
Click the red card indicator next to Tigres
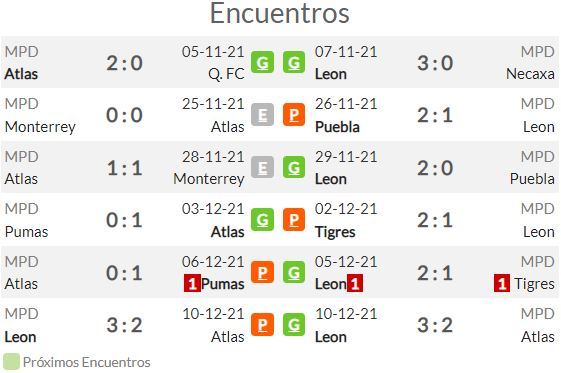coord(502,284)
